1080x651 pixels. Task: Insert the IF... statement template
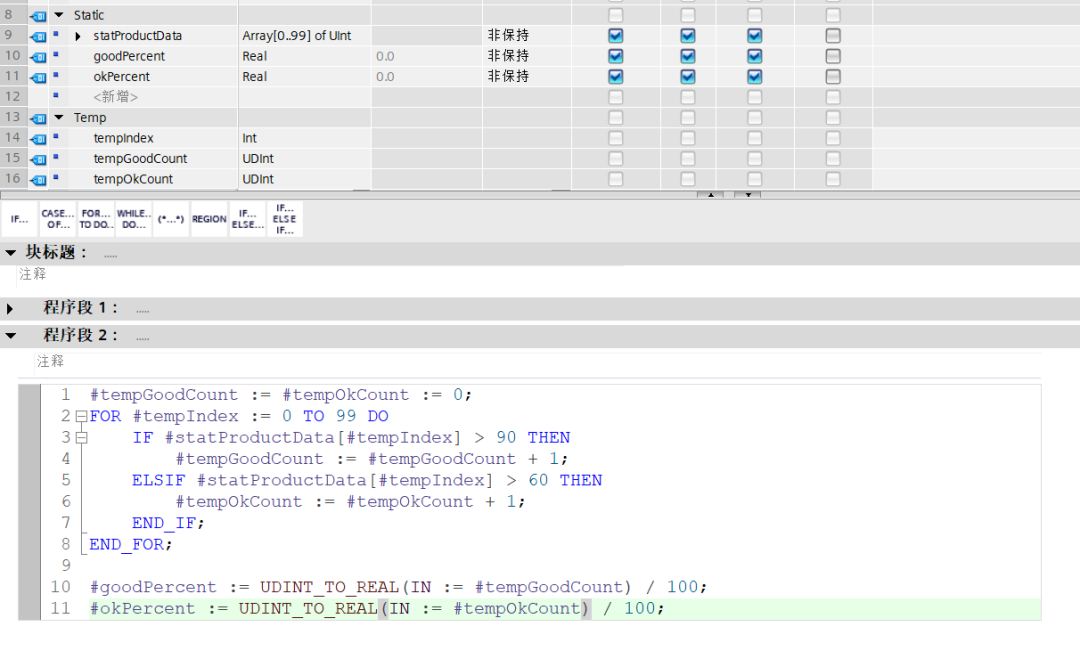click(x=20, y=219)
